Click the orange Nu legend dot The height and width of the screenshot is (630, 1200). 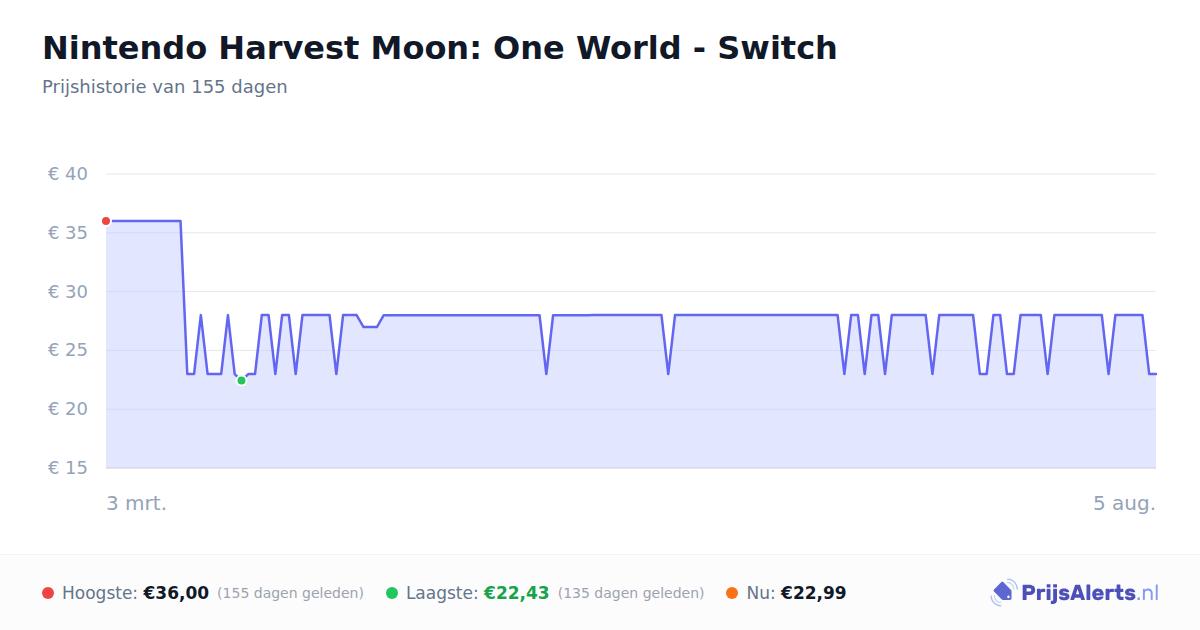[732, 593]
